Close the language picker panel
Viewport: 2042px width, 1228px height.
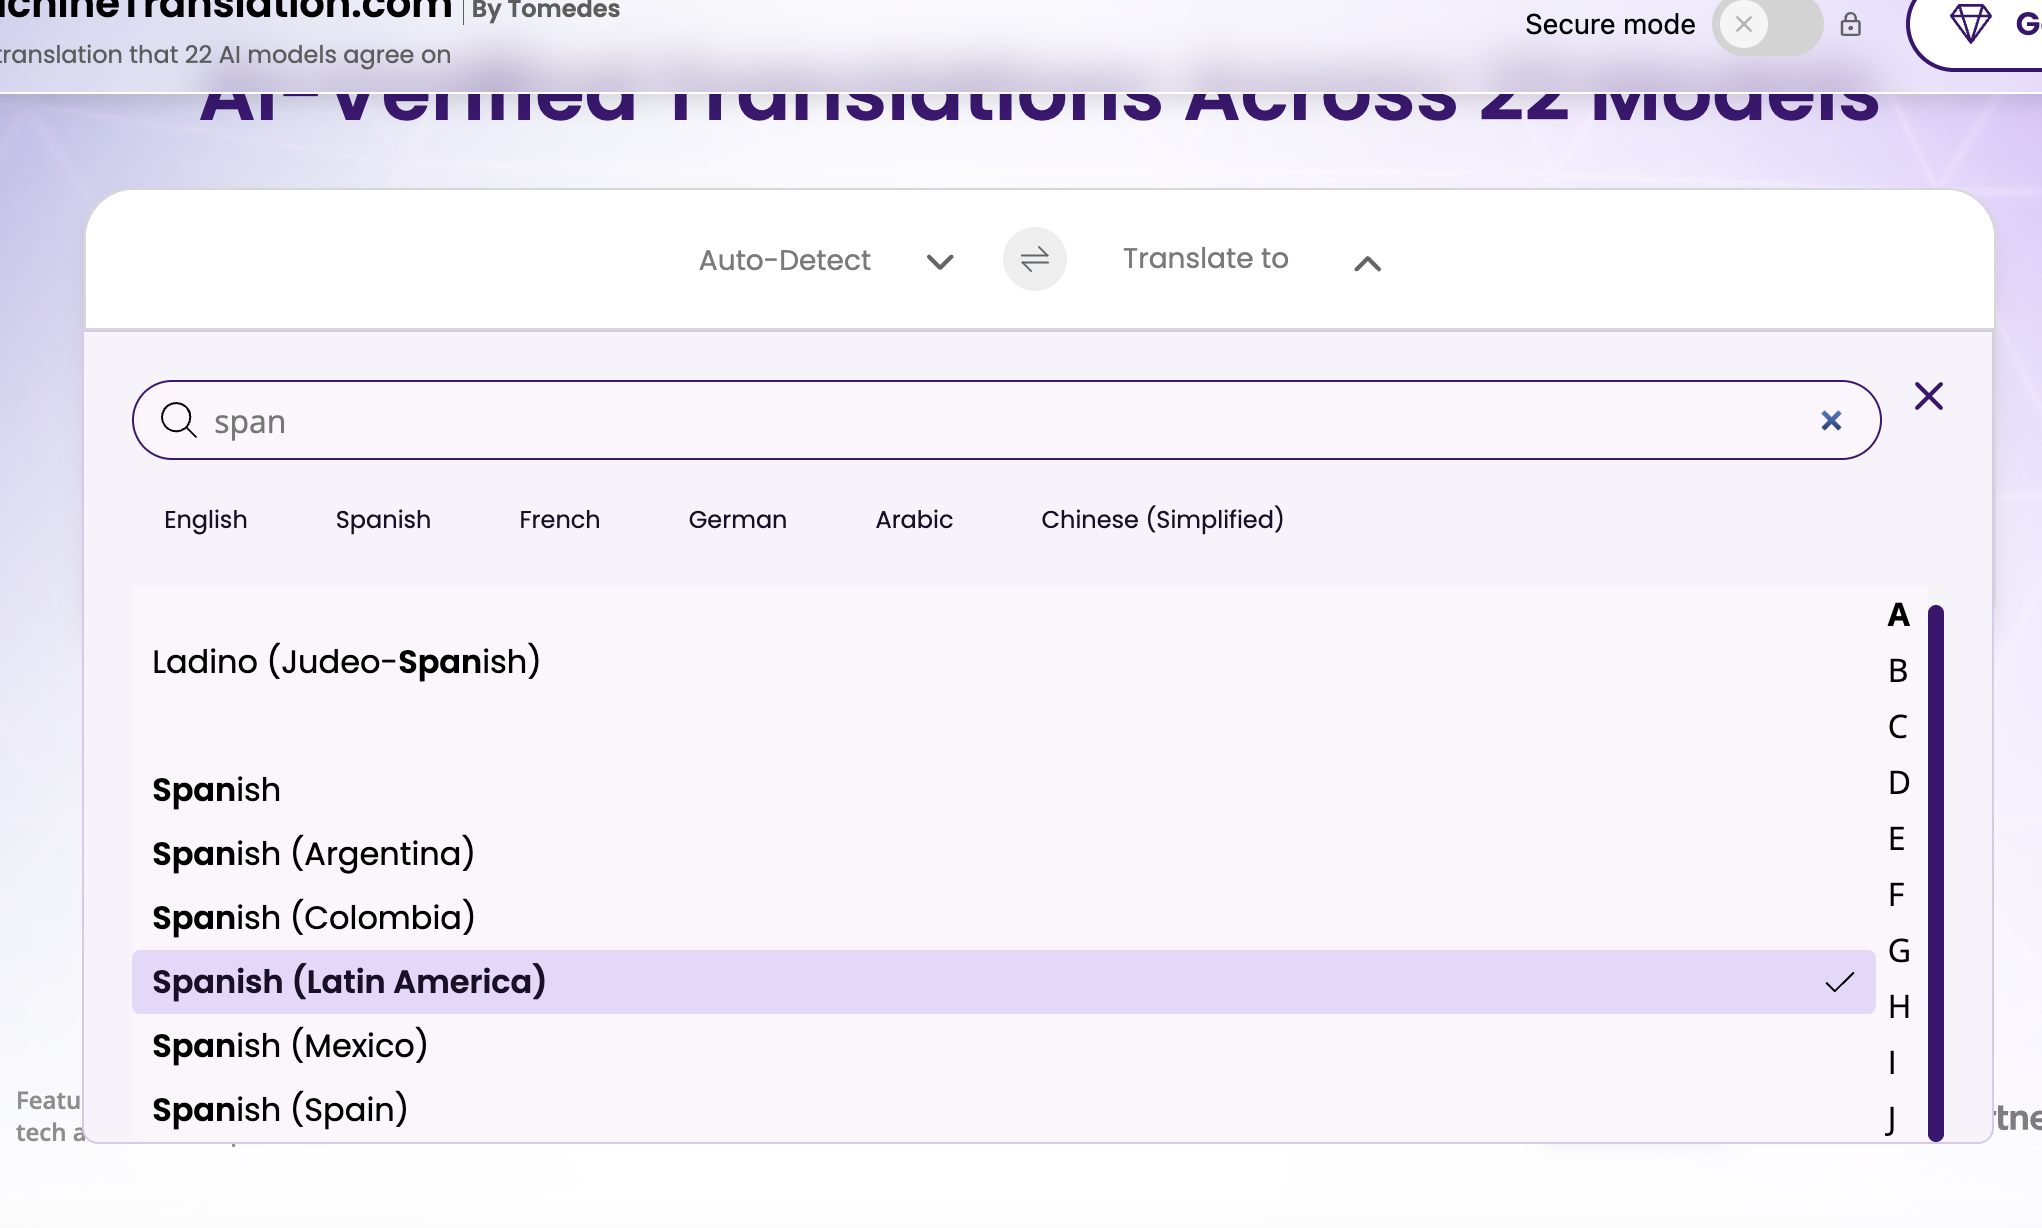pos(1928,396)
